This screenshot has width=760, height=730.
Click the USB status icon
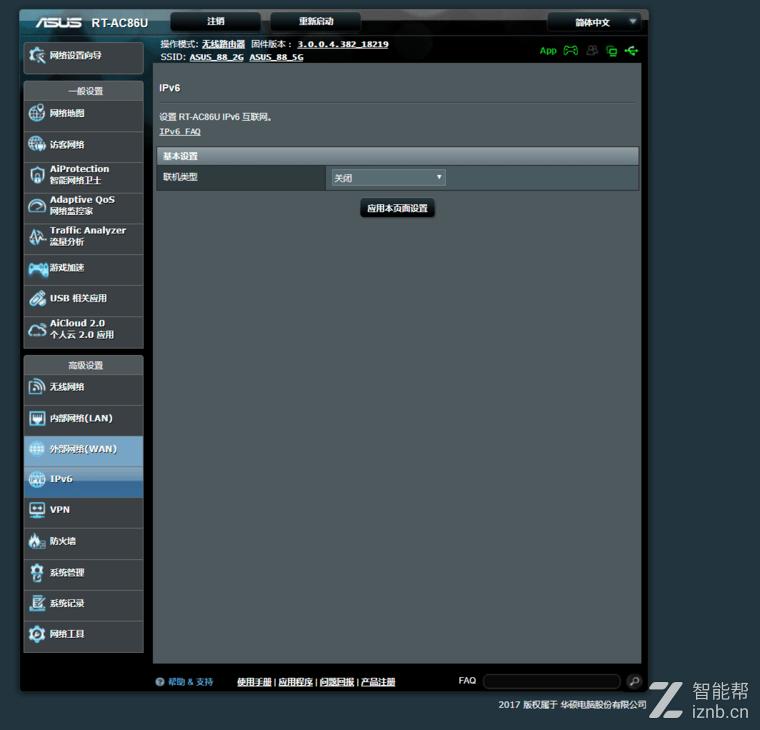point(631,50)
